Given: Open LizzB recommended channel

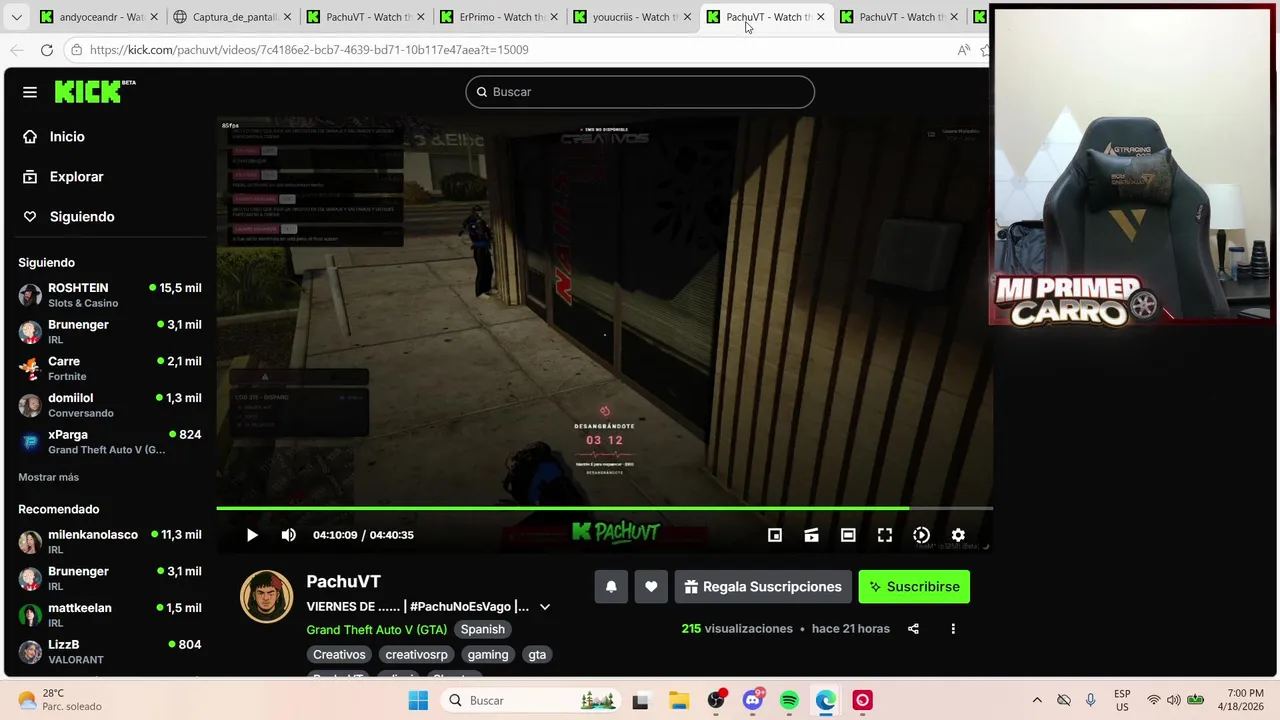Looking at the screenshot, I should point(110,652).
